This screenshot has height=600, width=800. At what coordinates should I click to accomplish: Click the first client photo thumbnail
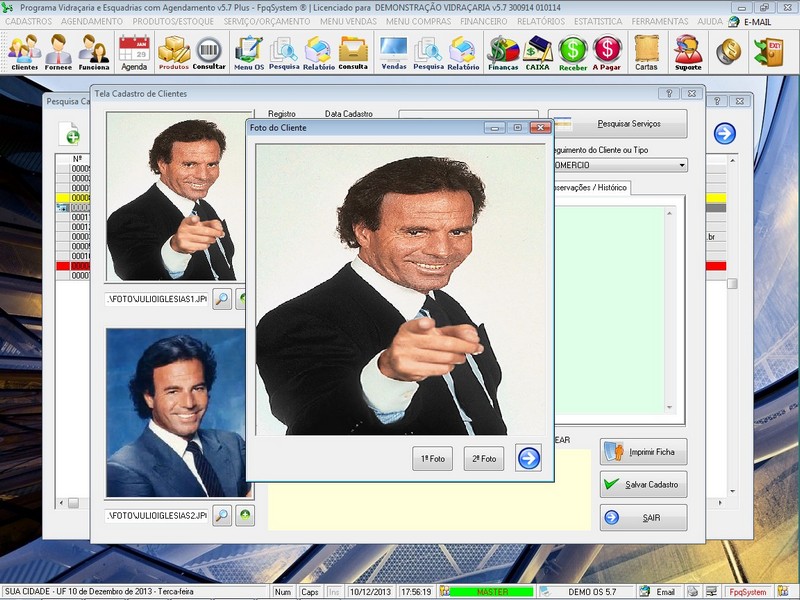(x=176, y=196)
